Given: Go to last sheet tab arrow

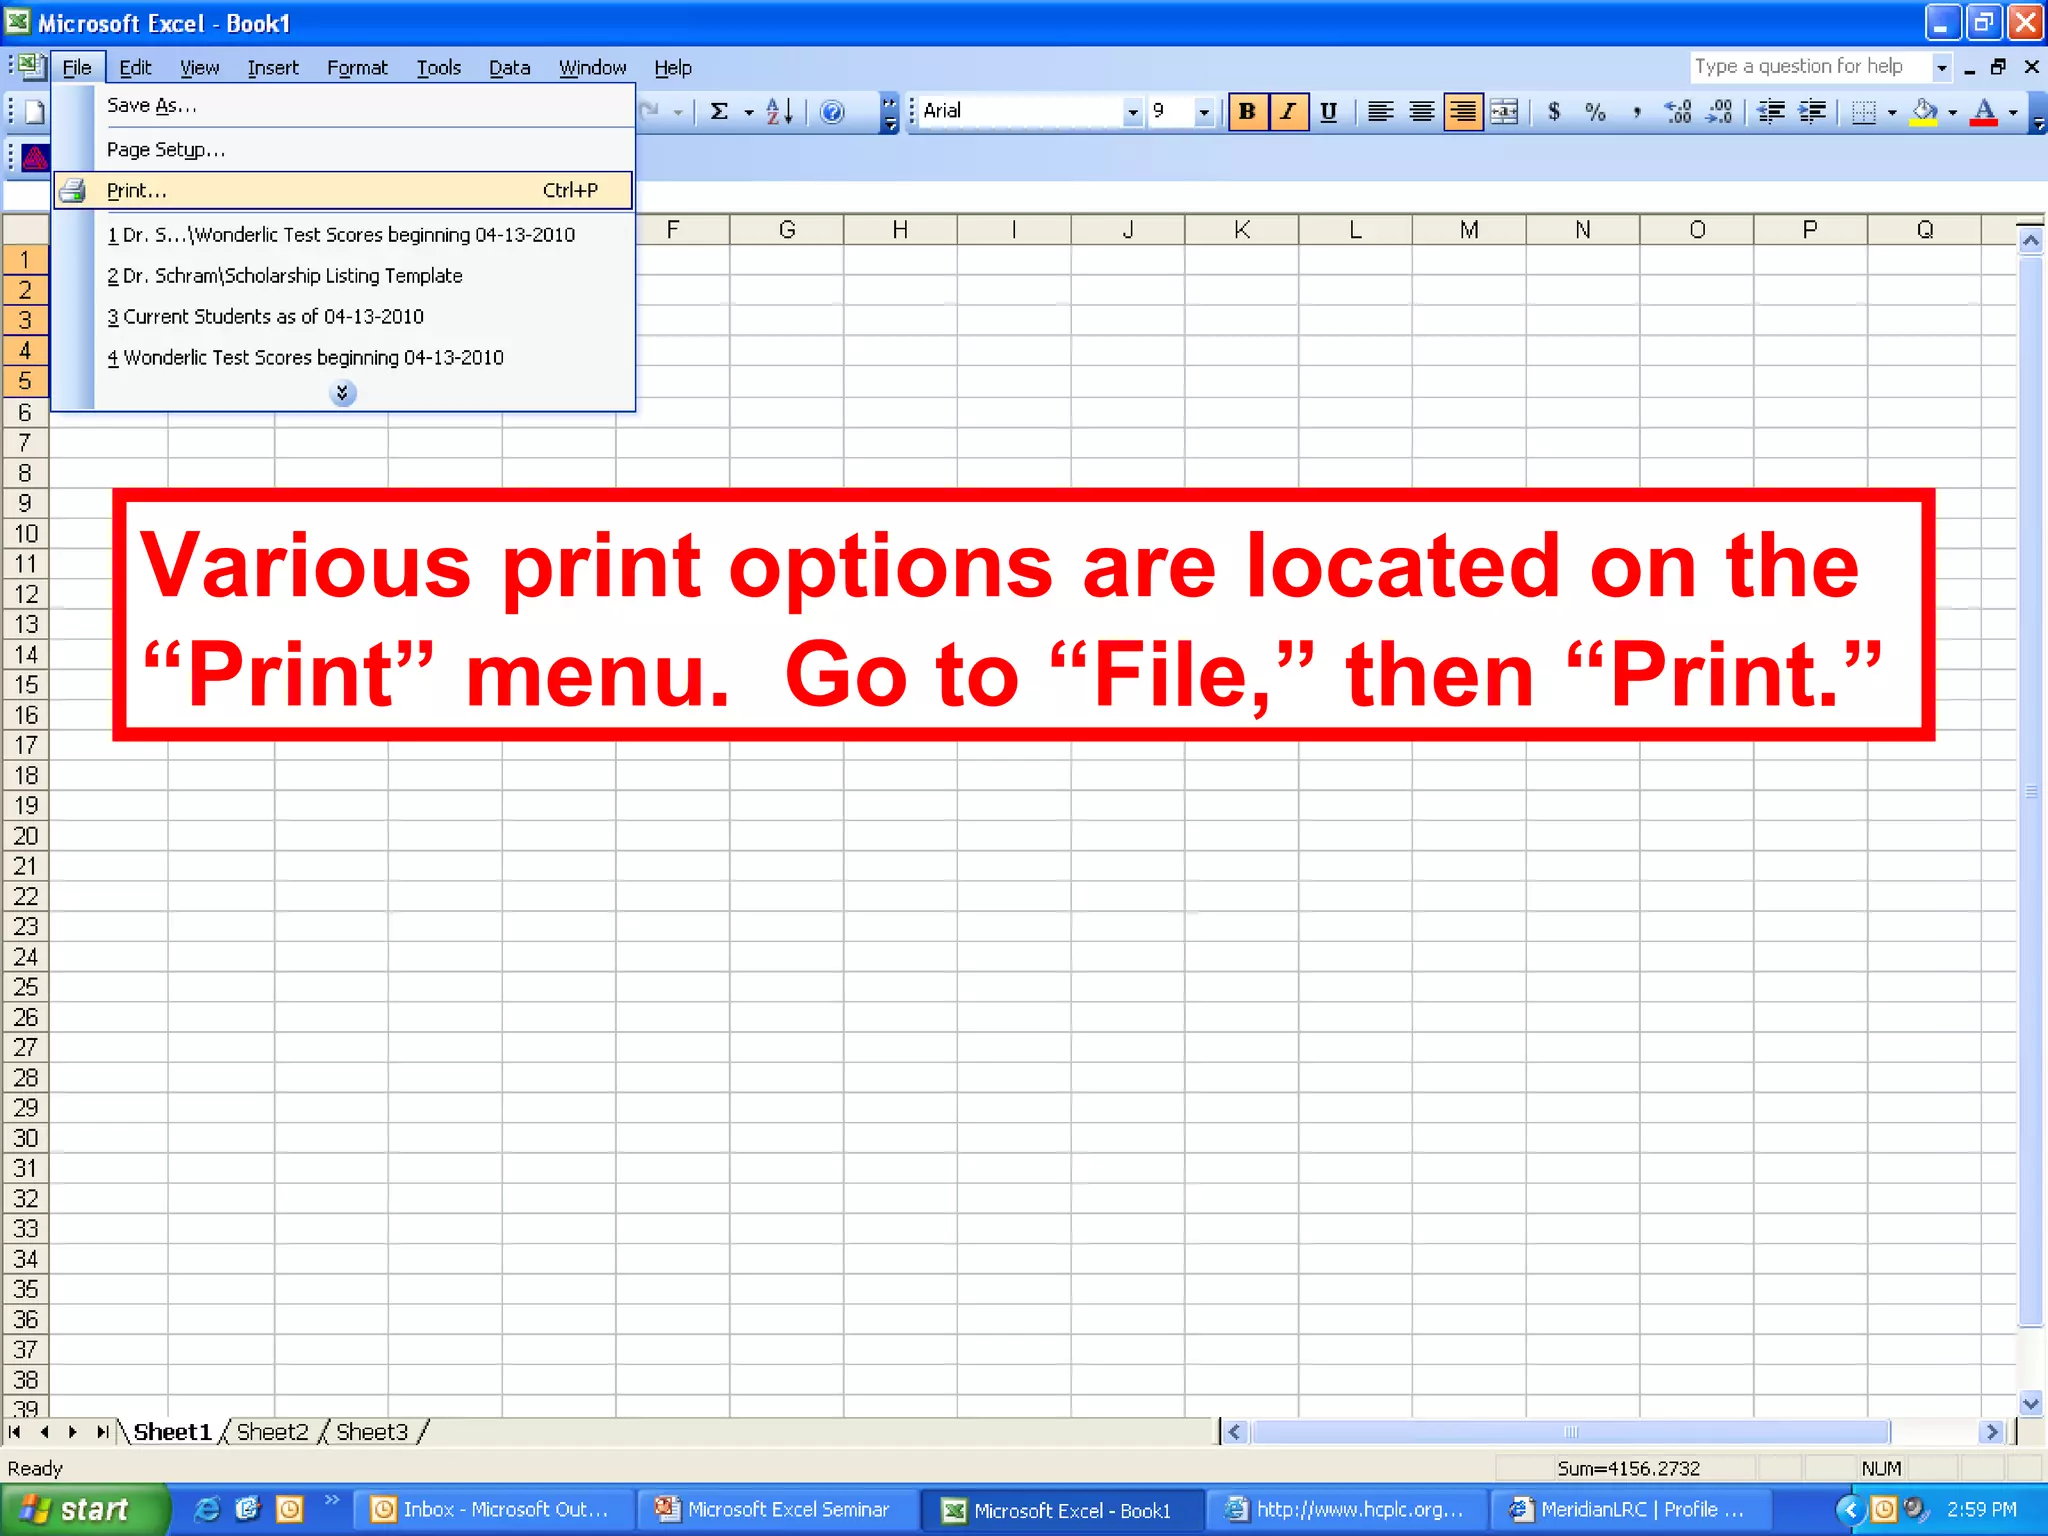Looking at the screenshot, I should point(102,1432).
